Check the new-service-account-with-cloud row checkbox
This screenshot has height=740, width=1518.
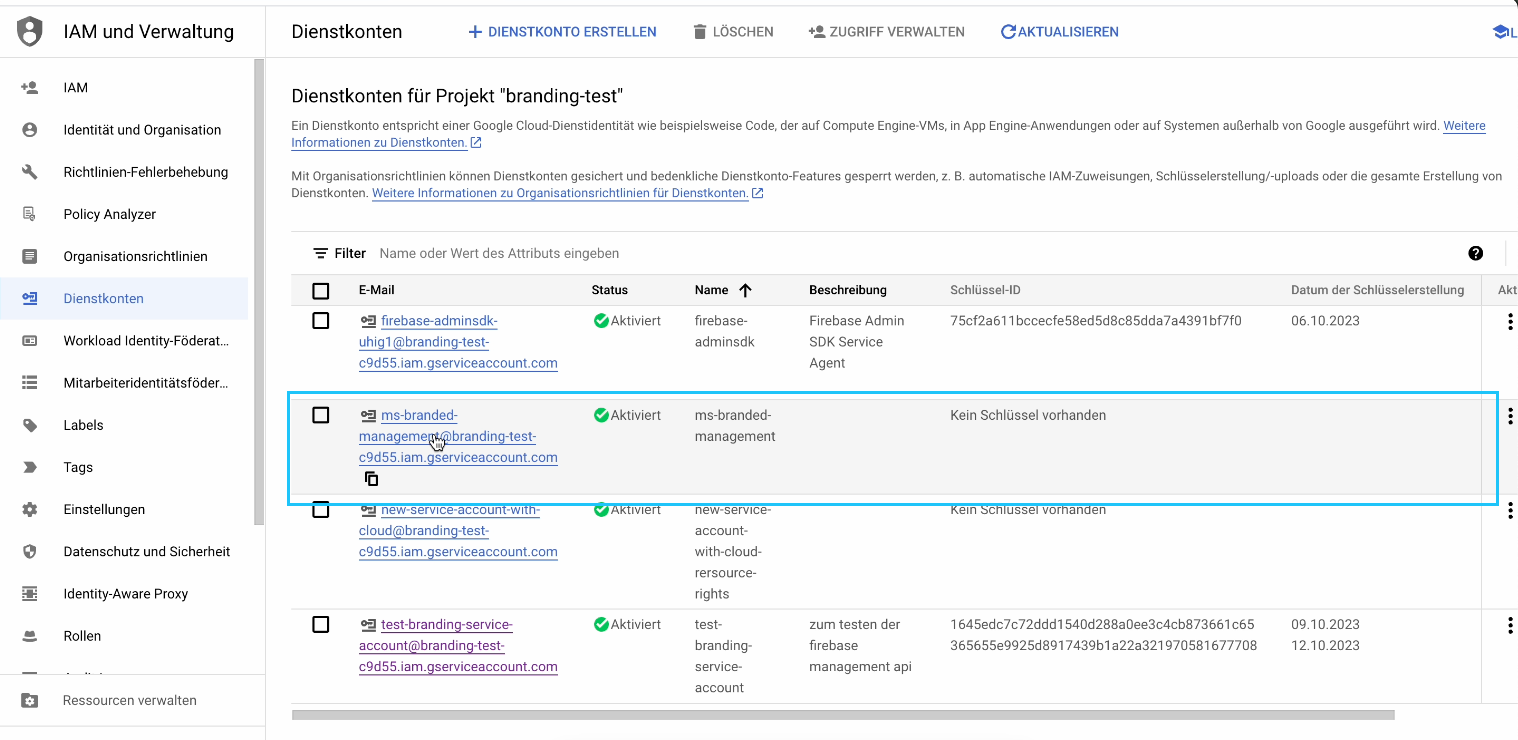point(320,510)
